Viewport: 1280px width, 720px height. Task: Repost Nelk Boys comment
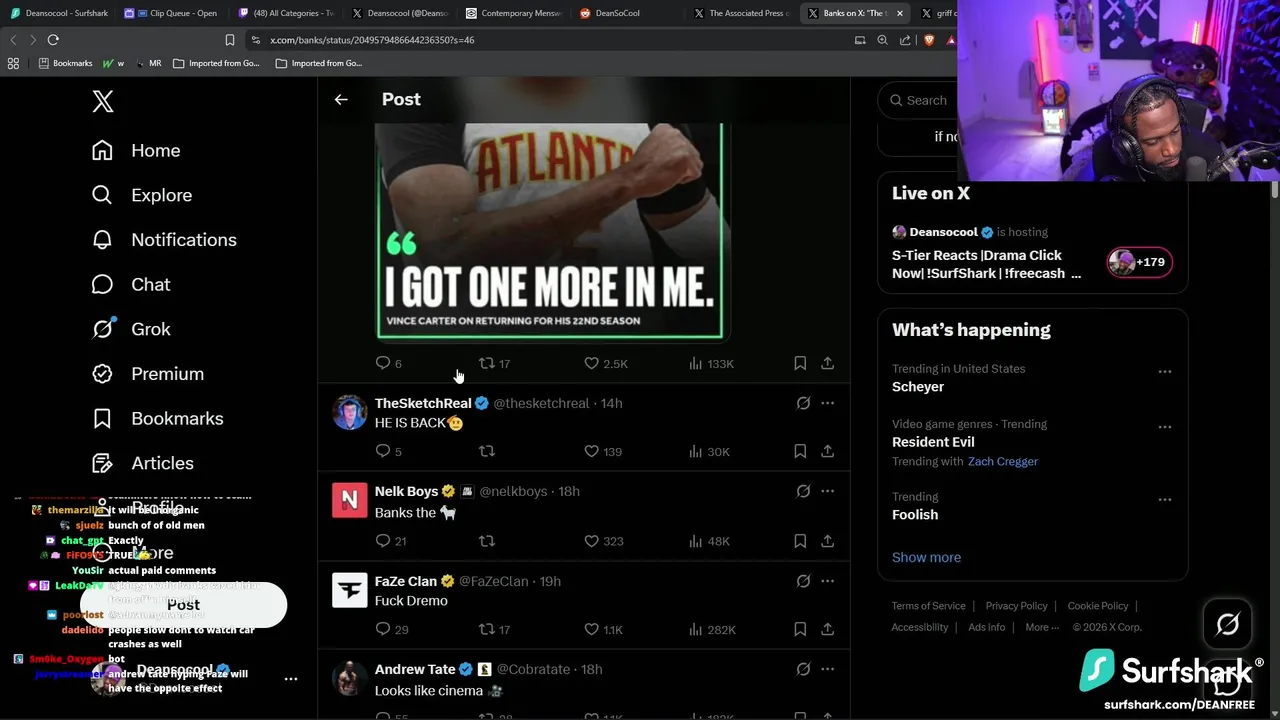pos(487,541)
